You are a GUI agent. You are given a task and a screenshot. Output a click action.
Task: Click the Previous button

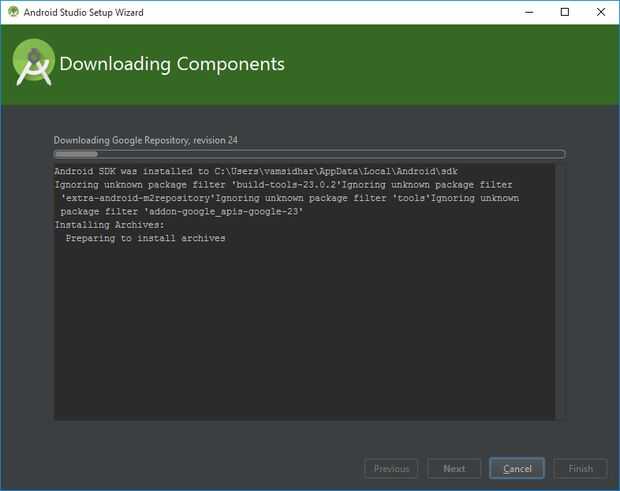pyautogui.click(x=391, y=468)
